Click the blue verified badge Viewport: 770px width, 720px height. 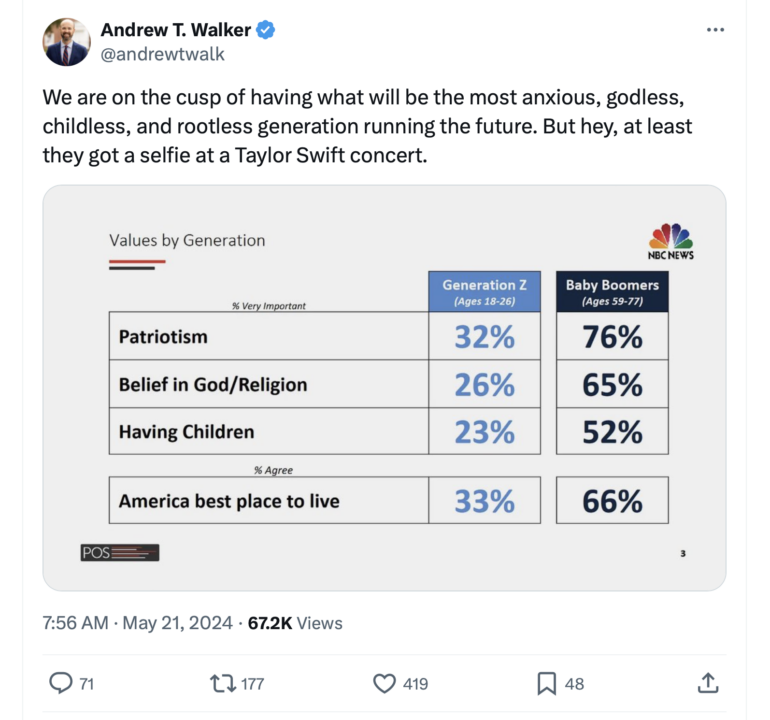click(x=266, y=31)
